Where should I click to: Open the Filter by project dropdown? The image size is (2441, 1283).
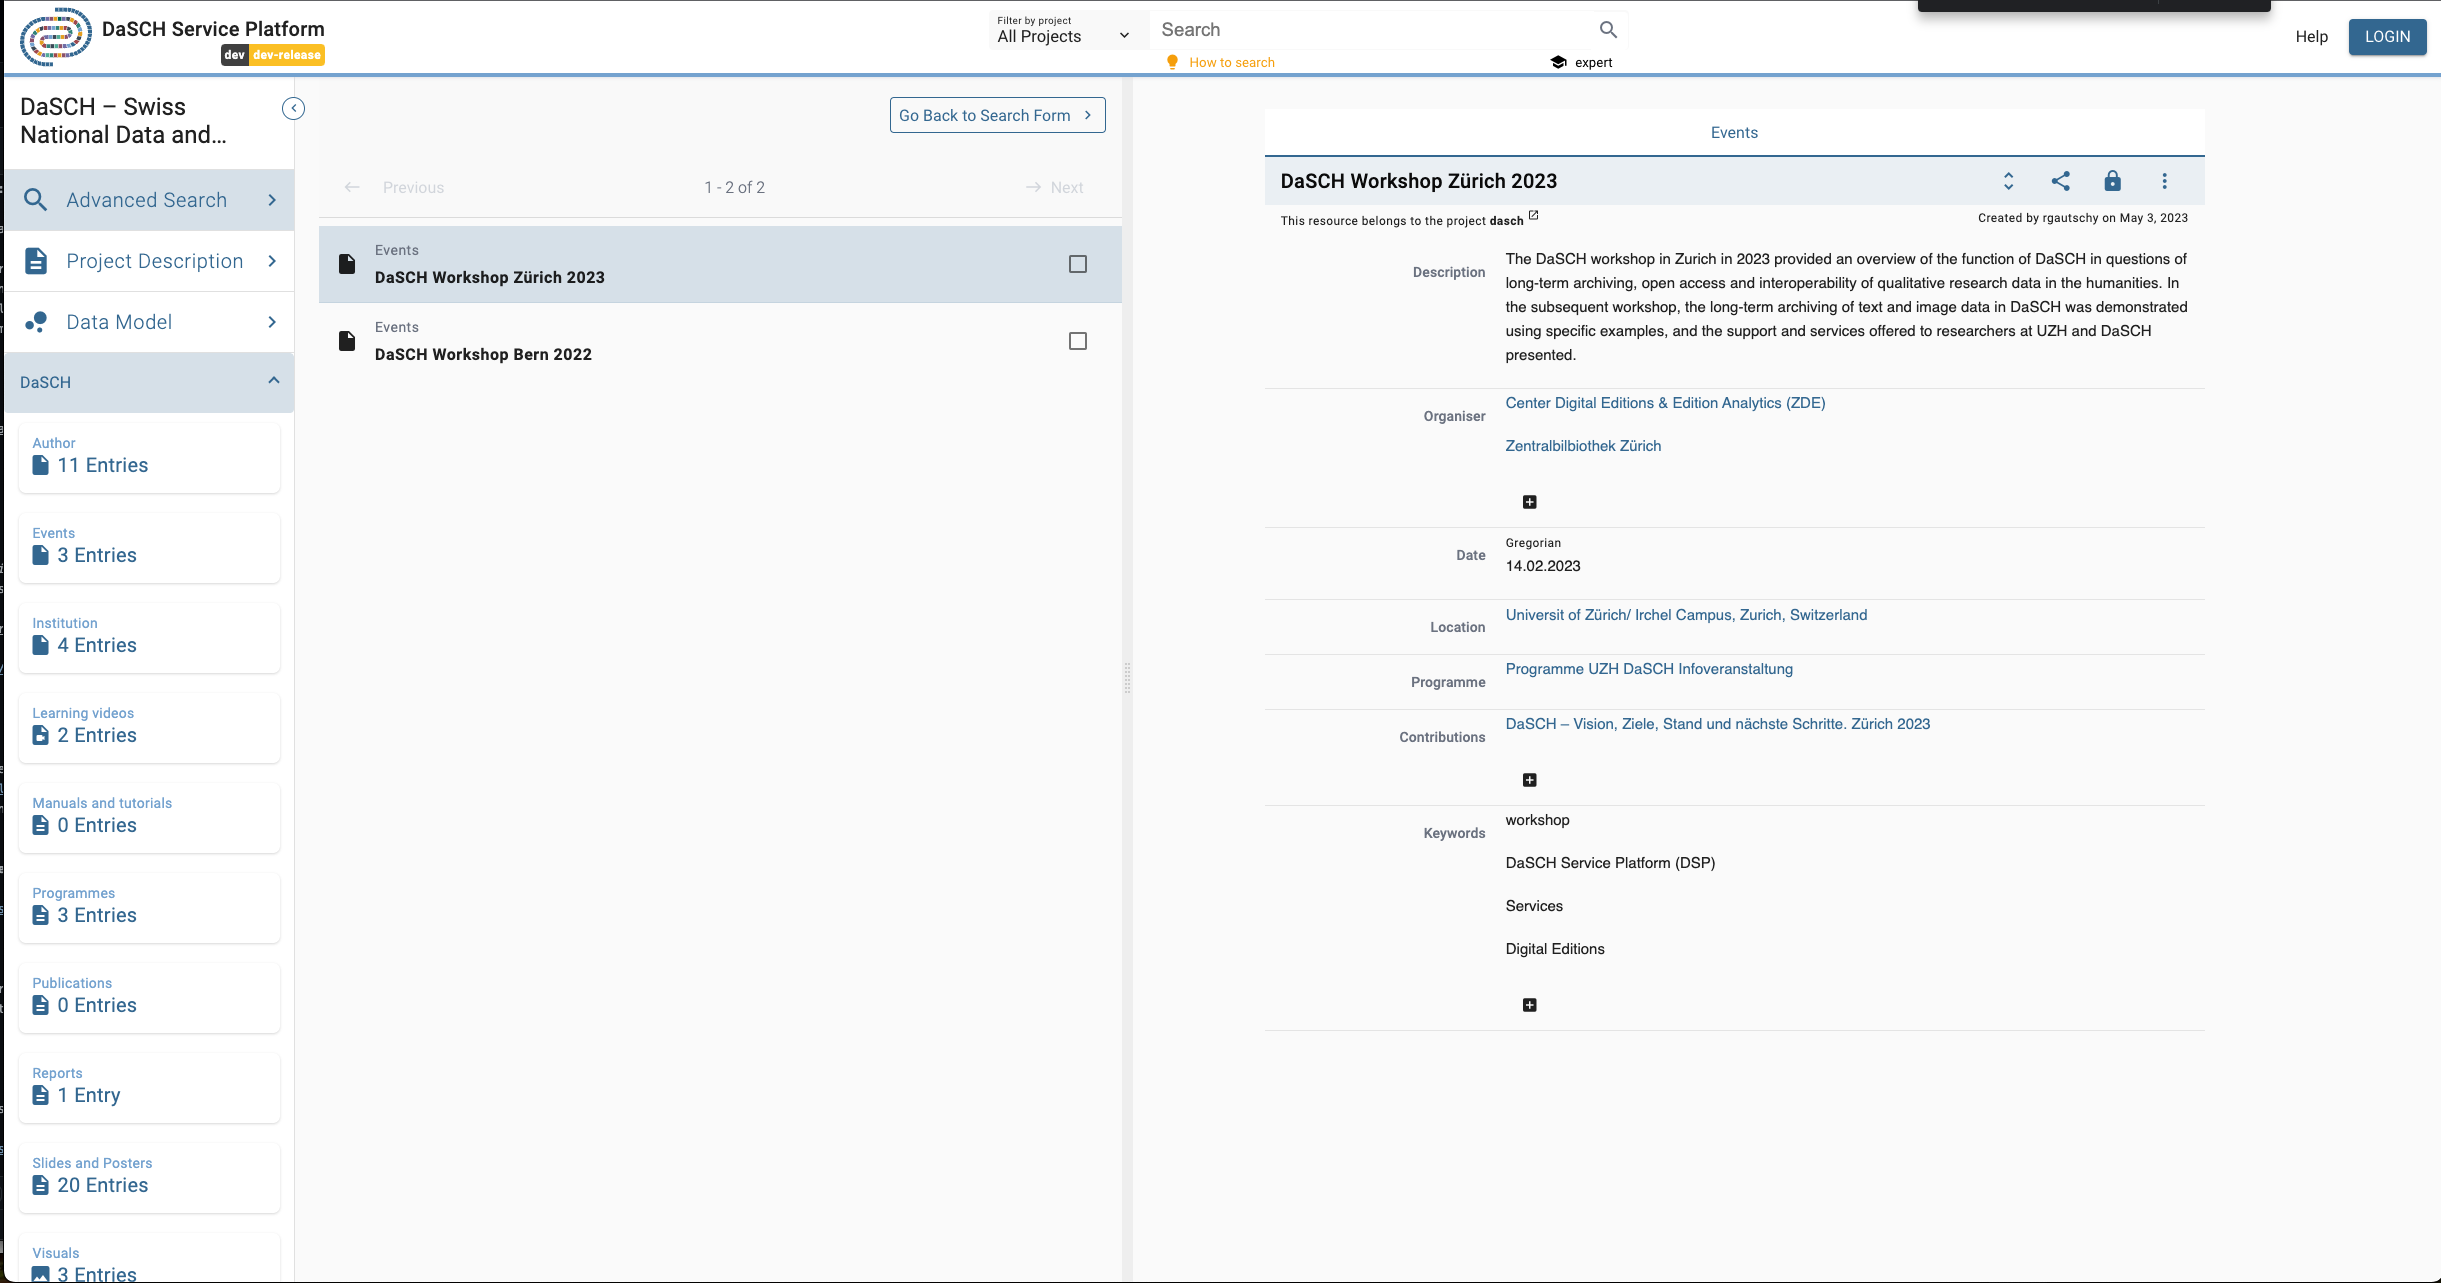pos(1063,31)
